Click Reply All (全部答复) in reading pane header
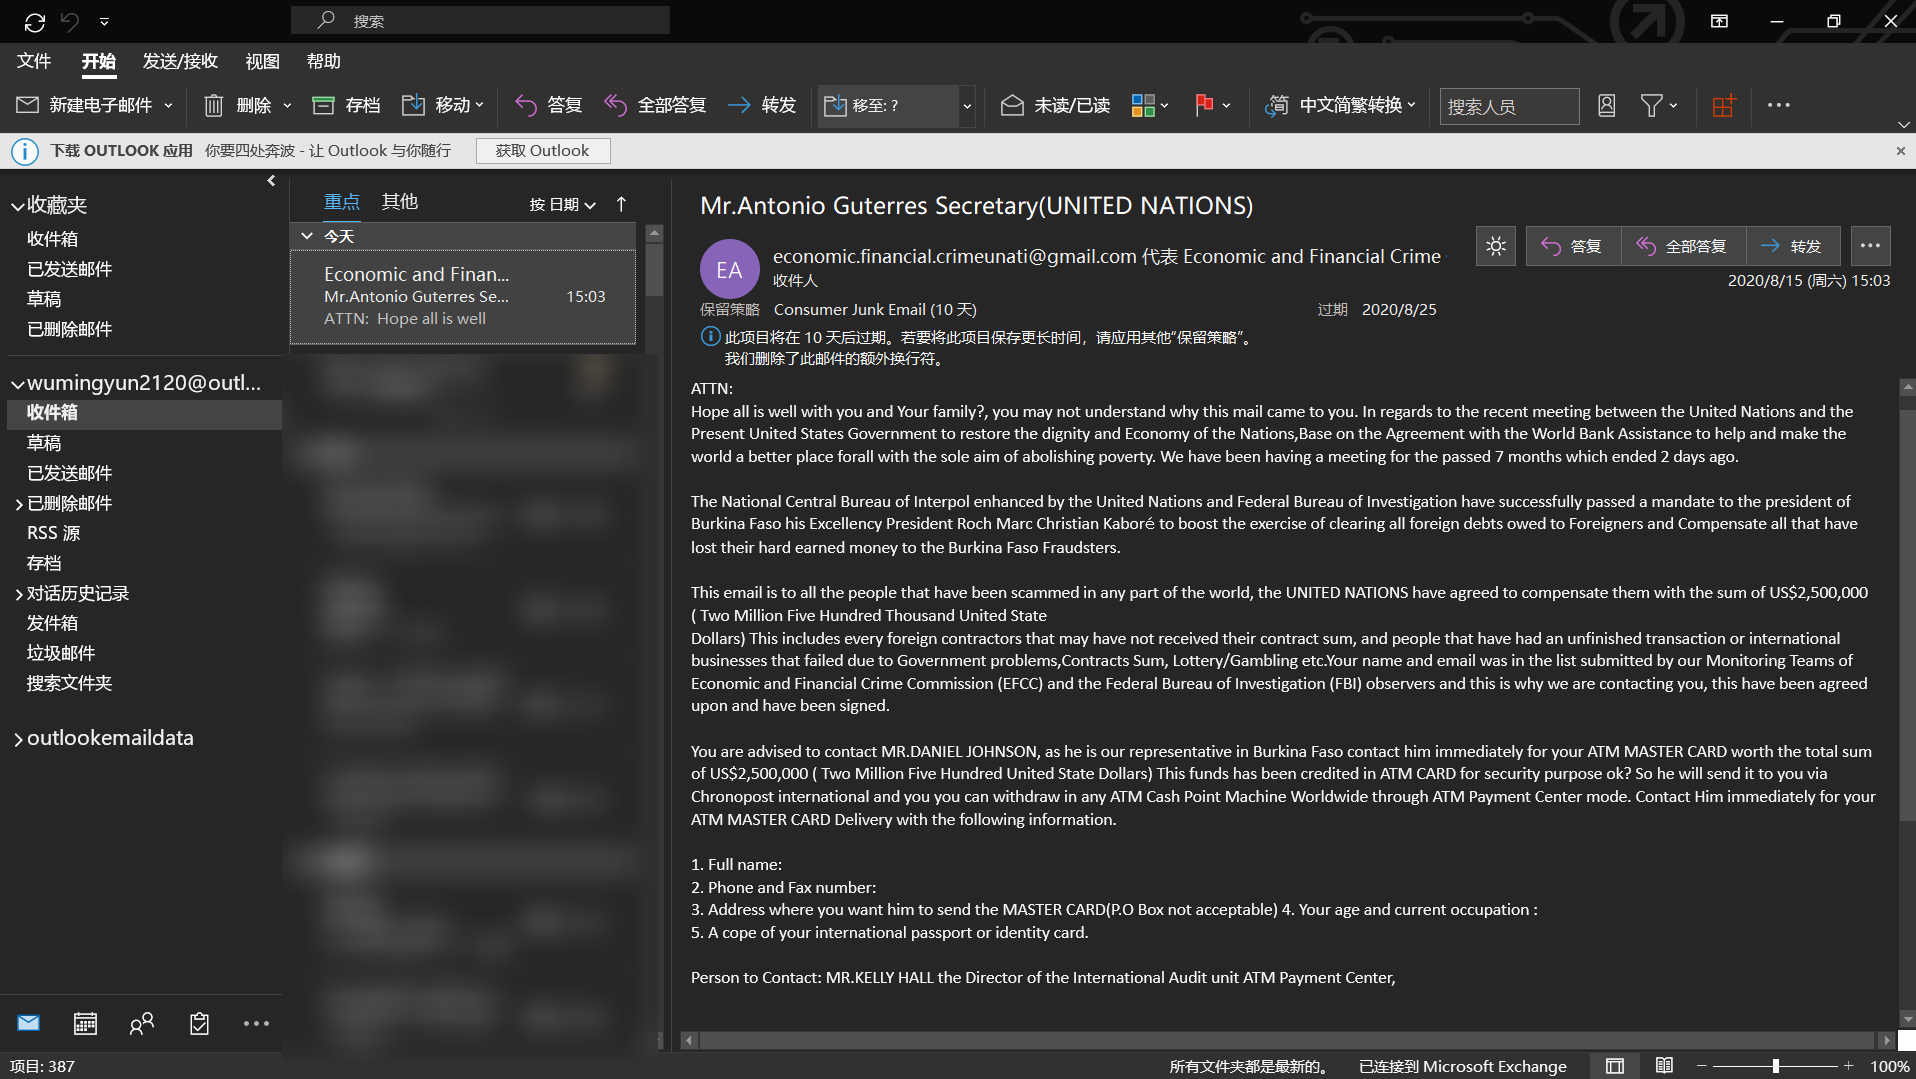Viewport: 1916px width, 1079px height. click(1683, 246)
